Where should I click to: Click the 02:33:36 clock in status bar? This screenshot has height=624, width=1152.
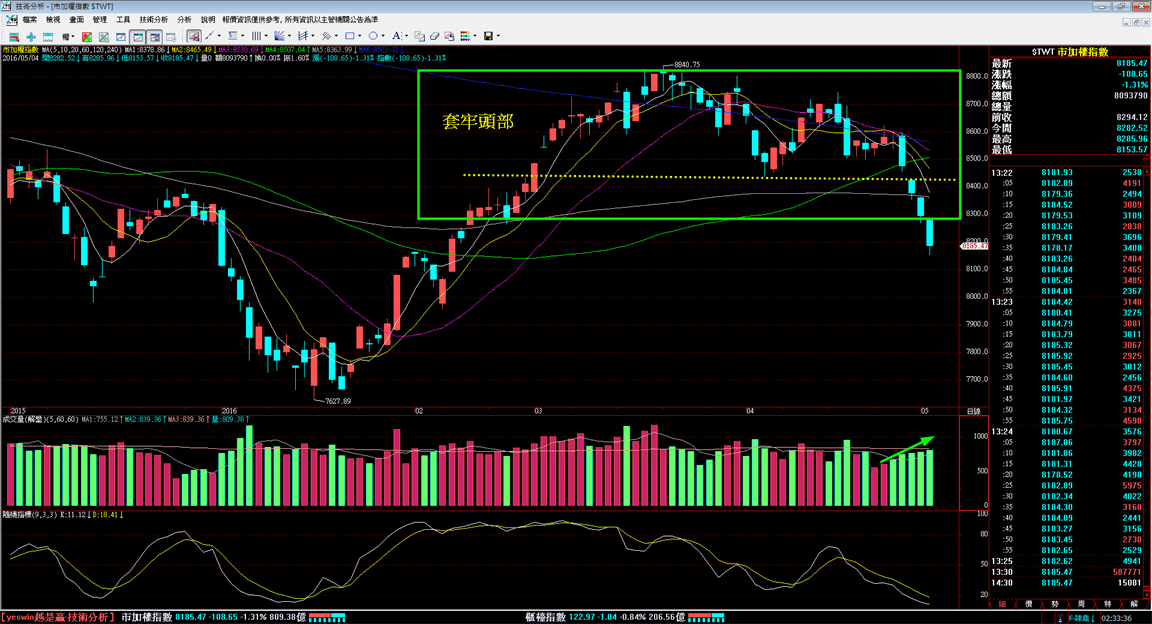pyautogui.click(x=1116, y=618)
